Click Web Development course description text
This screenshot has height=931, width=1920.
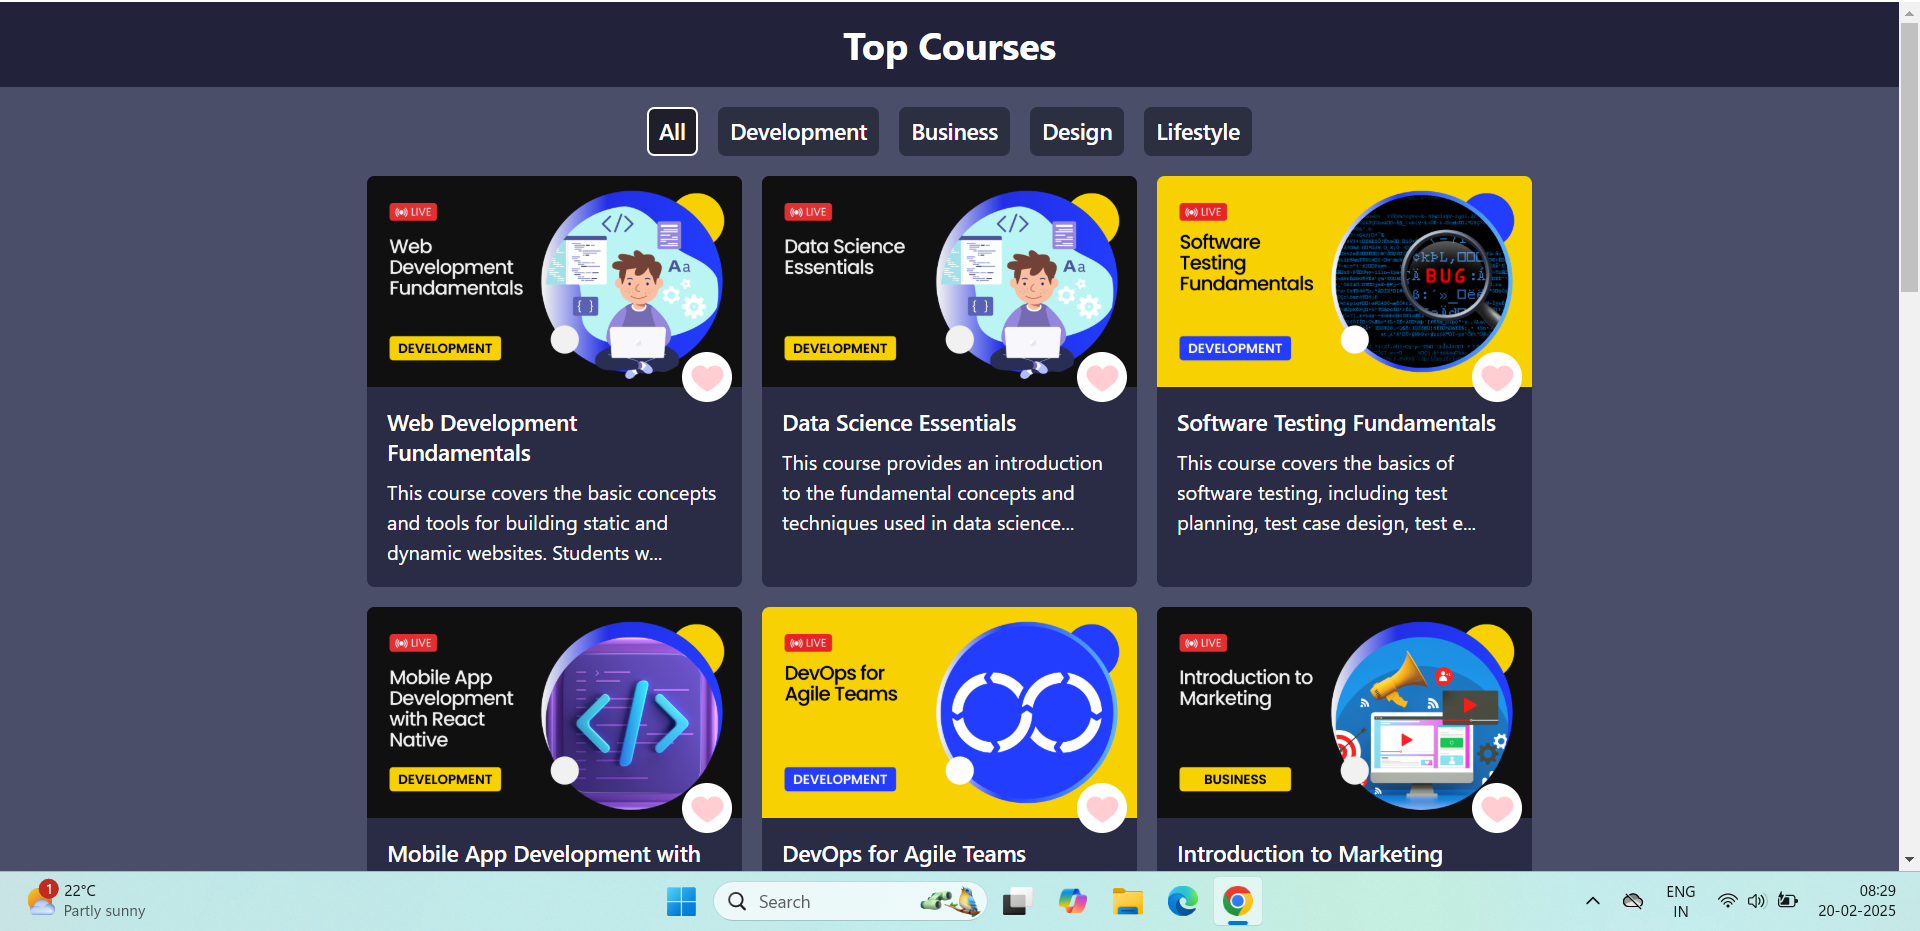(552, 523)
